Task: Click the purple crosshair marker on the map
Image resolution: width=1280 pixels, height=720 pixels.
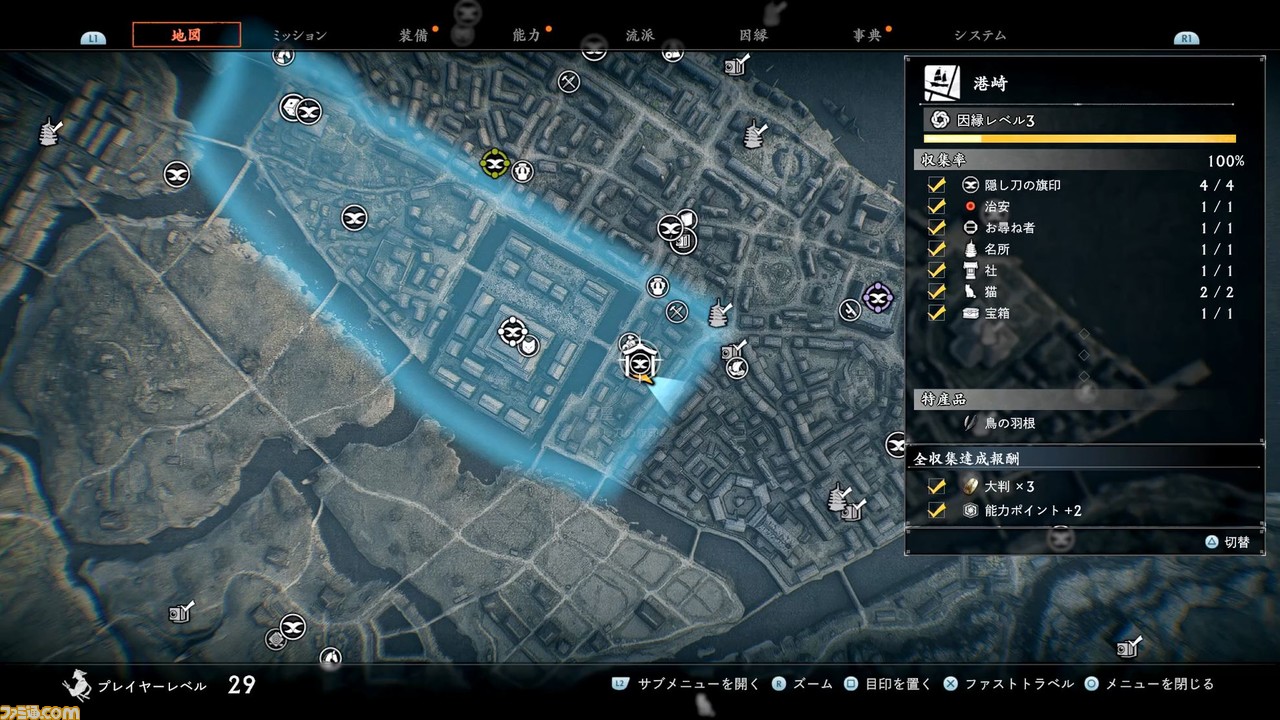Action: coord(878,297)
